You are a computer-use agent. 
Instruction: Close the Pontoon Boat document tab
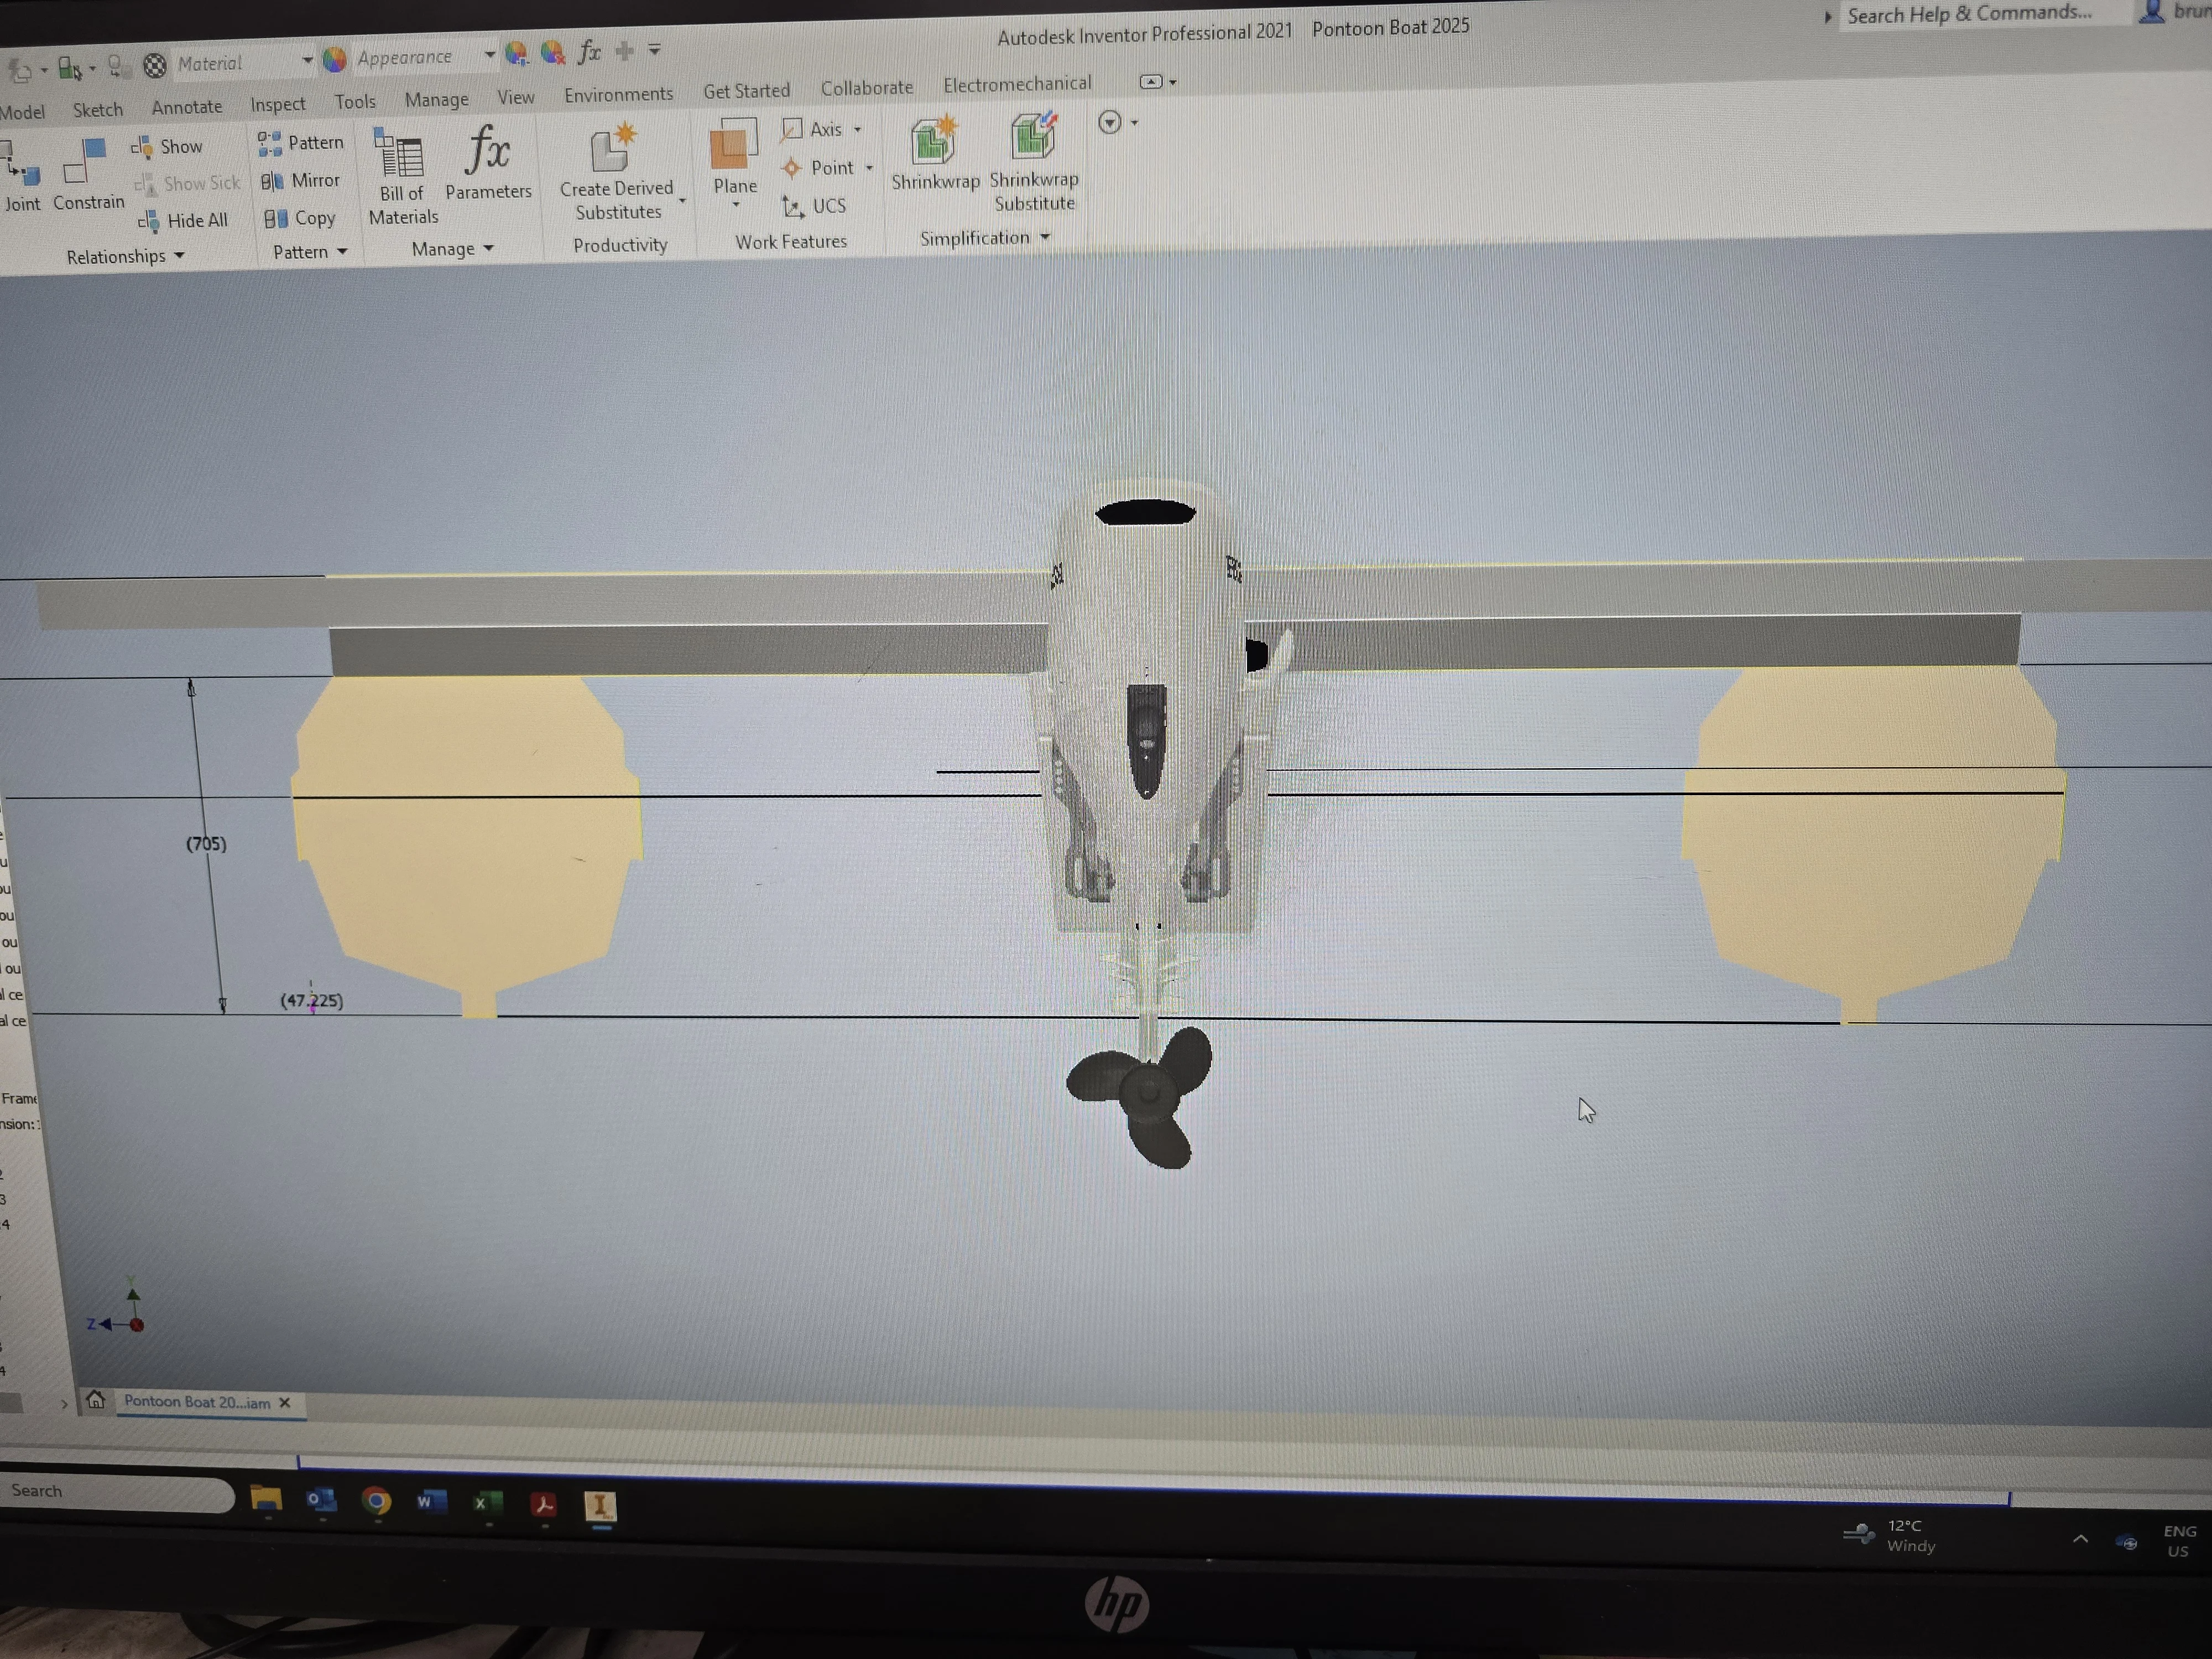pyautogui.click(x=285, y=1402)
